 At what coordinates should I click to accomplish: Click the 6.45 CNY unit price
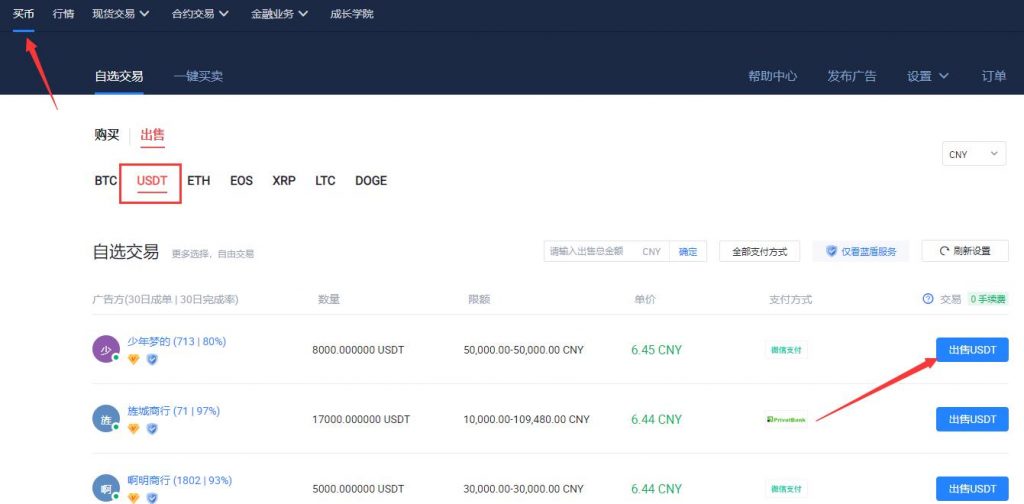pos(656,350)
